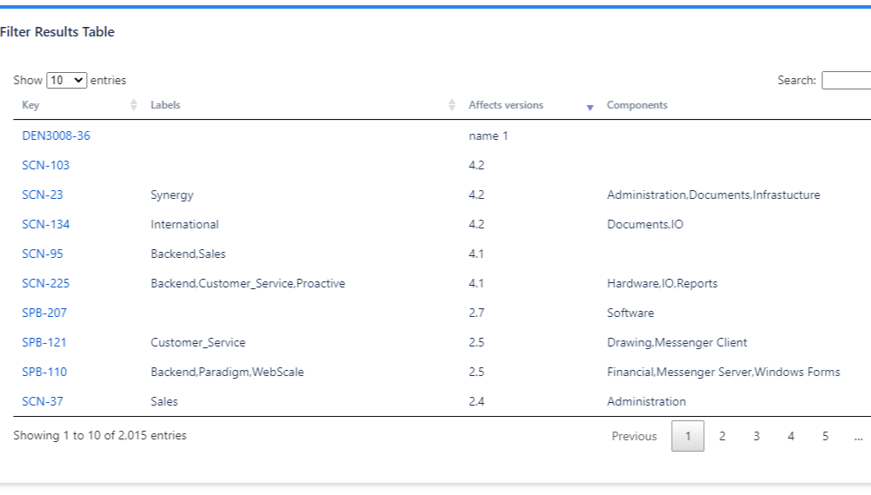Open issue SCN-225
The width and height of the screenshot is (871, 495).
[46, 283]
